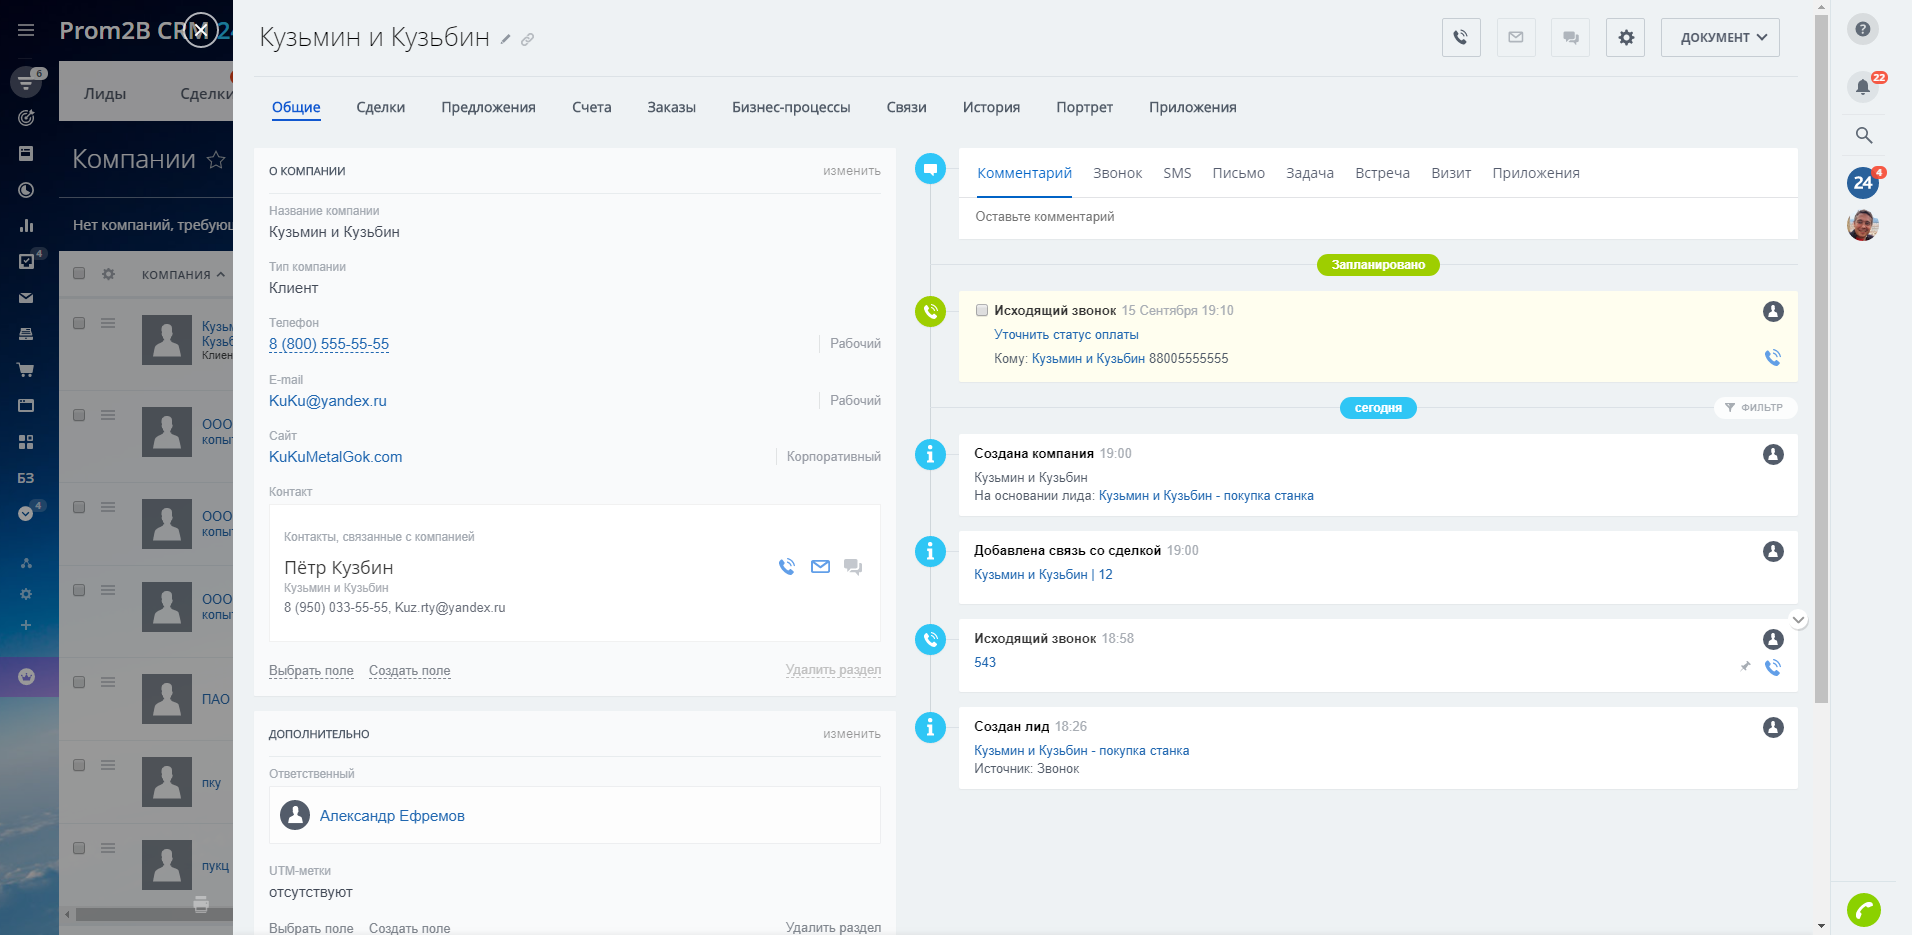Open the ФИЛЬТР timeline filter

click(1754, 408)
